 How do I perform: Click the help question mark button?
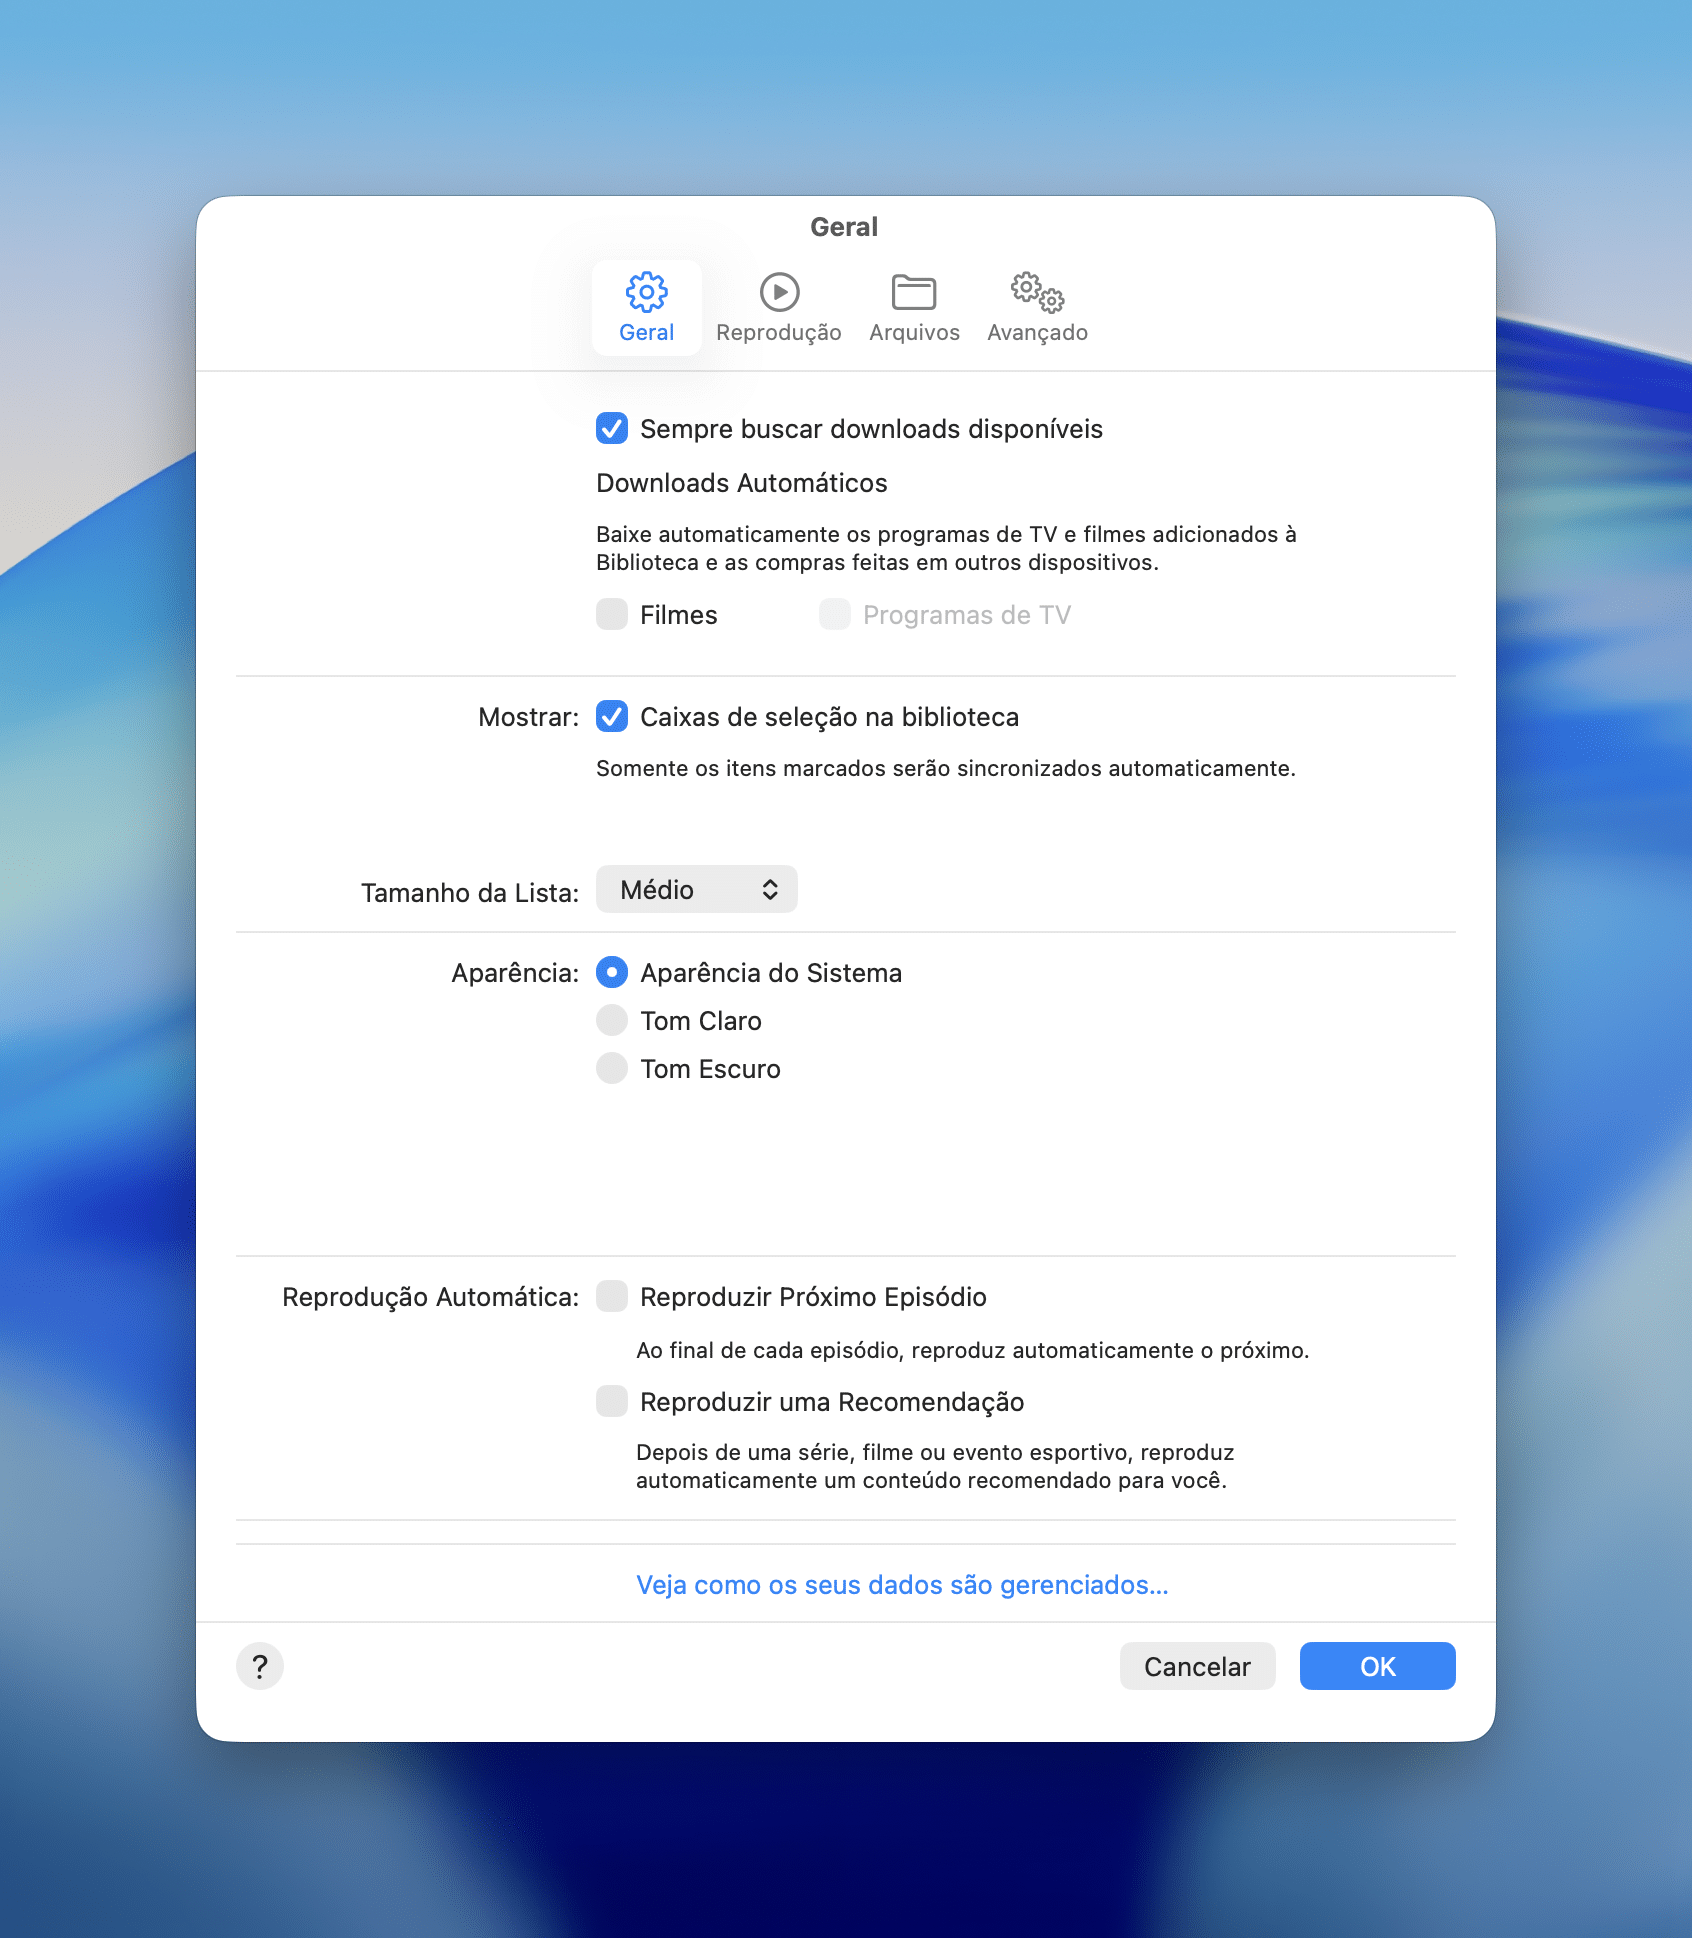tap(260, 1666)
